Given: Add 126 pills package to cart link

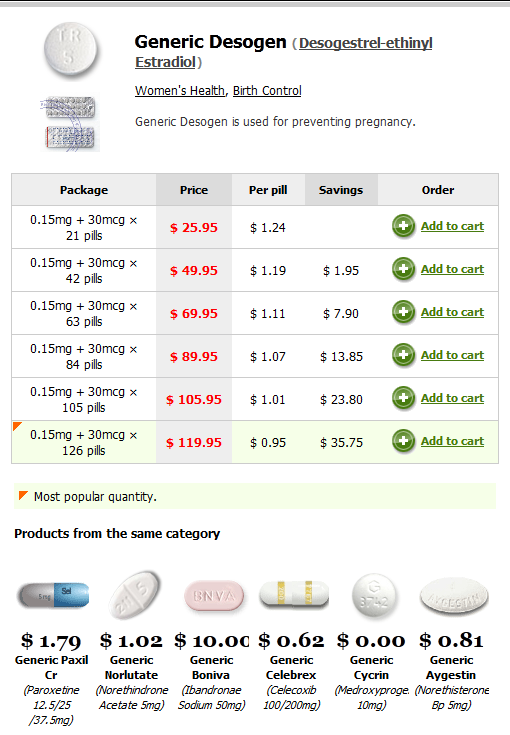Looking at the screenshot, I should [452, 441].
